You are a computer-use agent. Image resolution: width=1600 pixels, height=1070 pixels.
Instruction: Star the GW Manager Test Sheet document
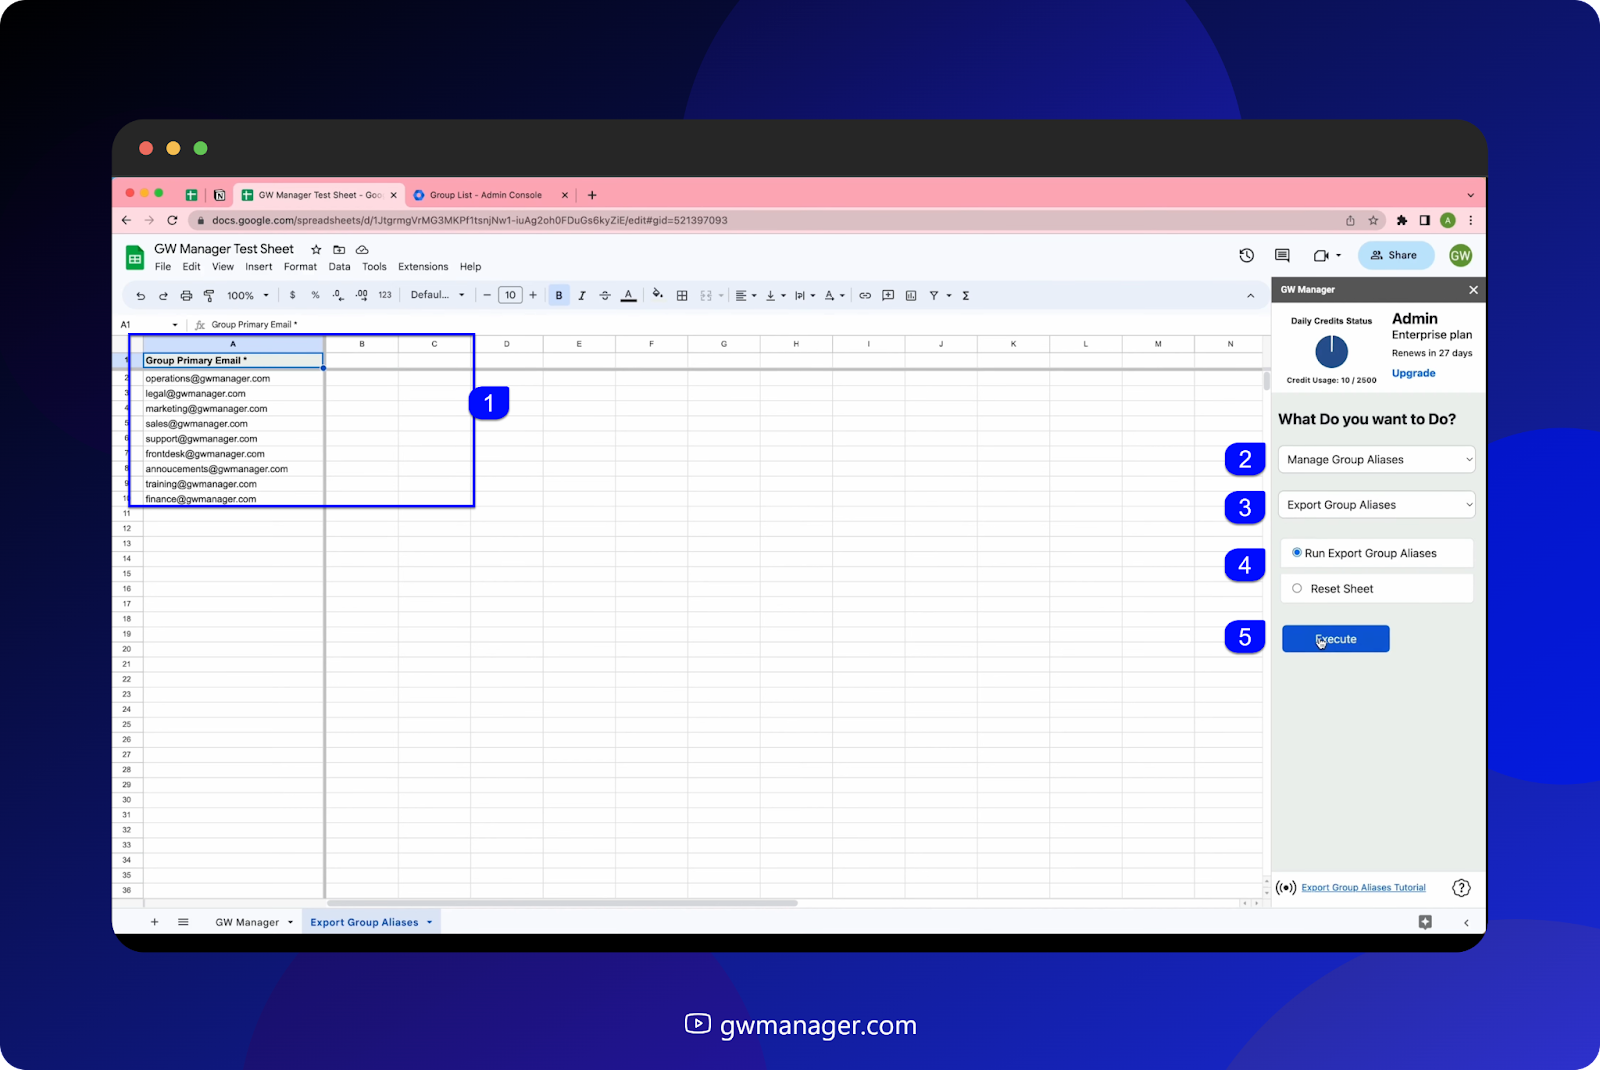316,250
